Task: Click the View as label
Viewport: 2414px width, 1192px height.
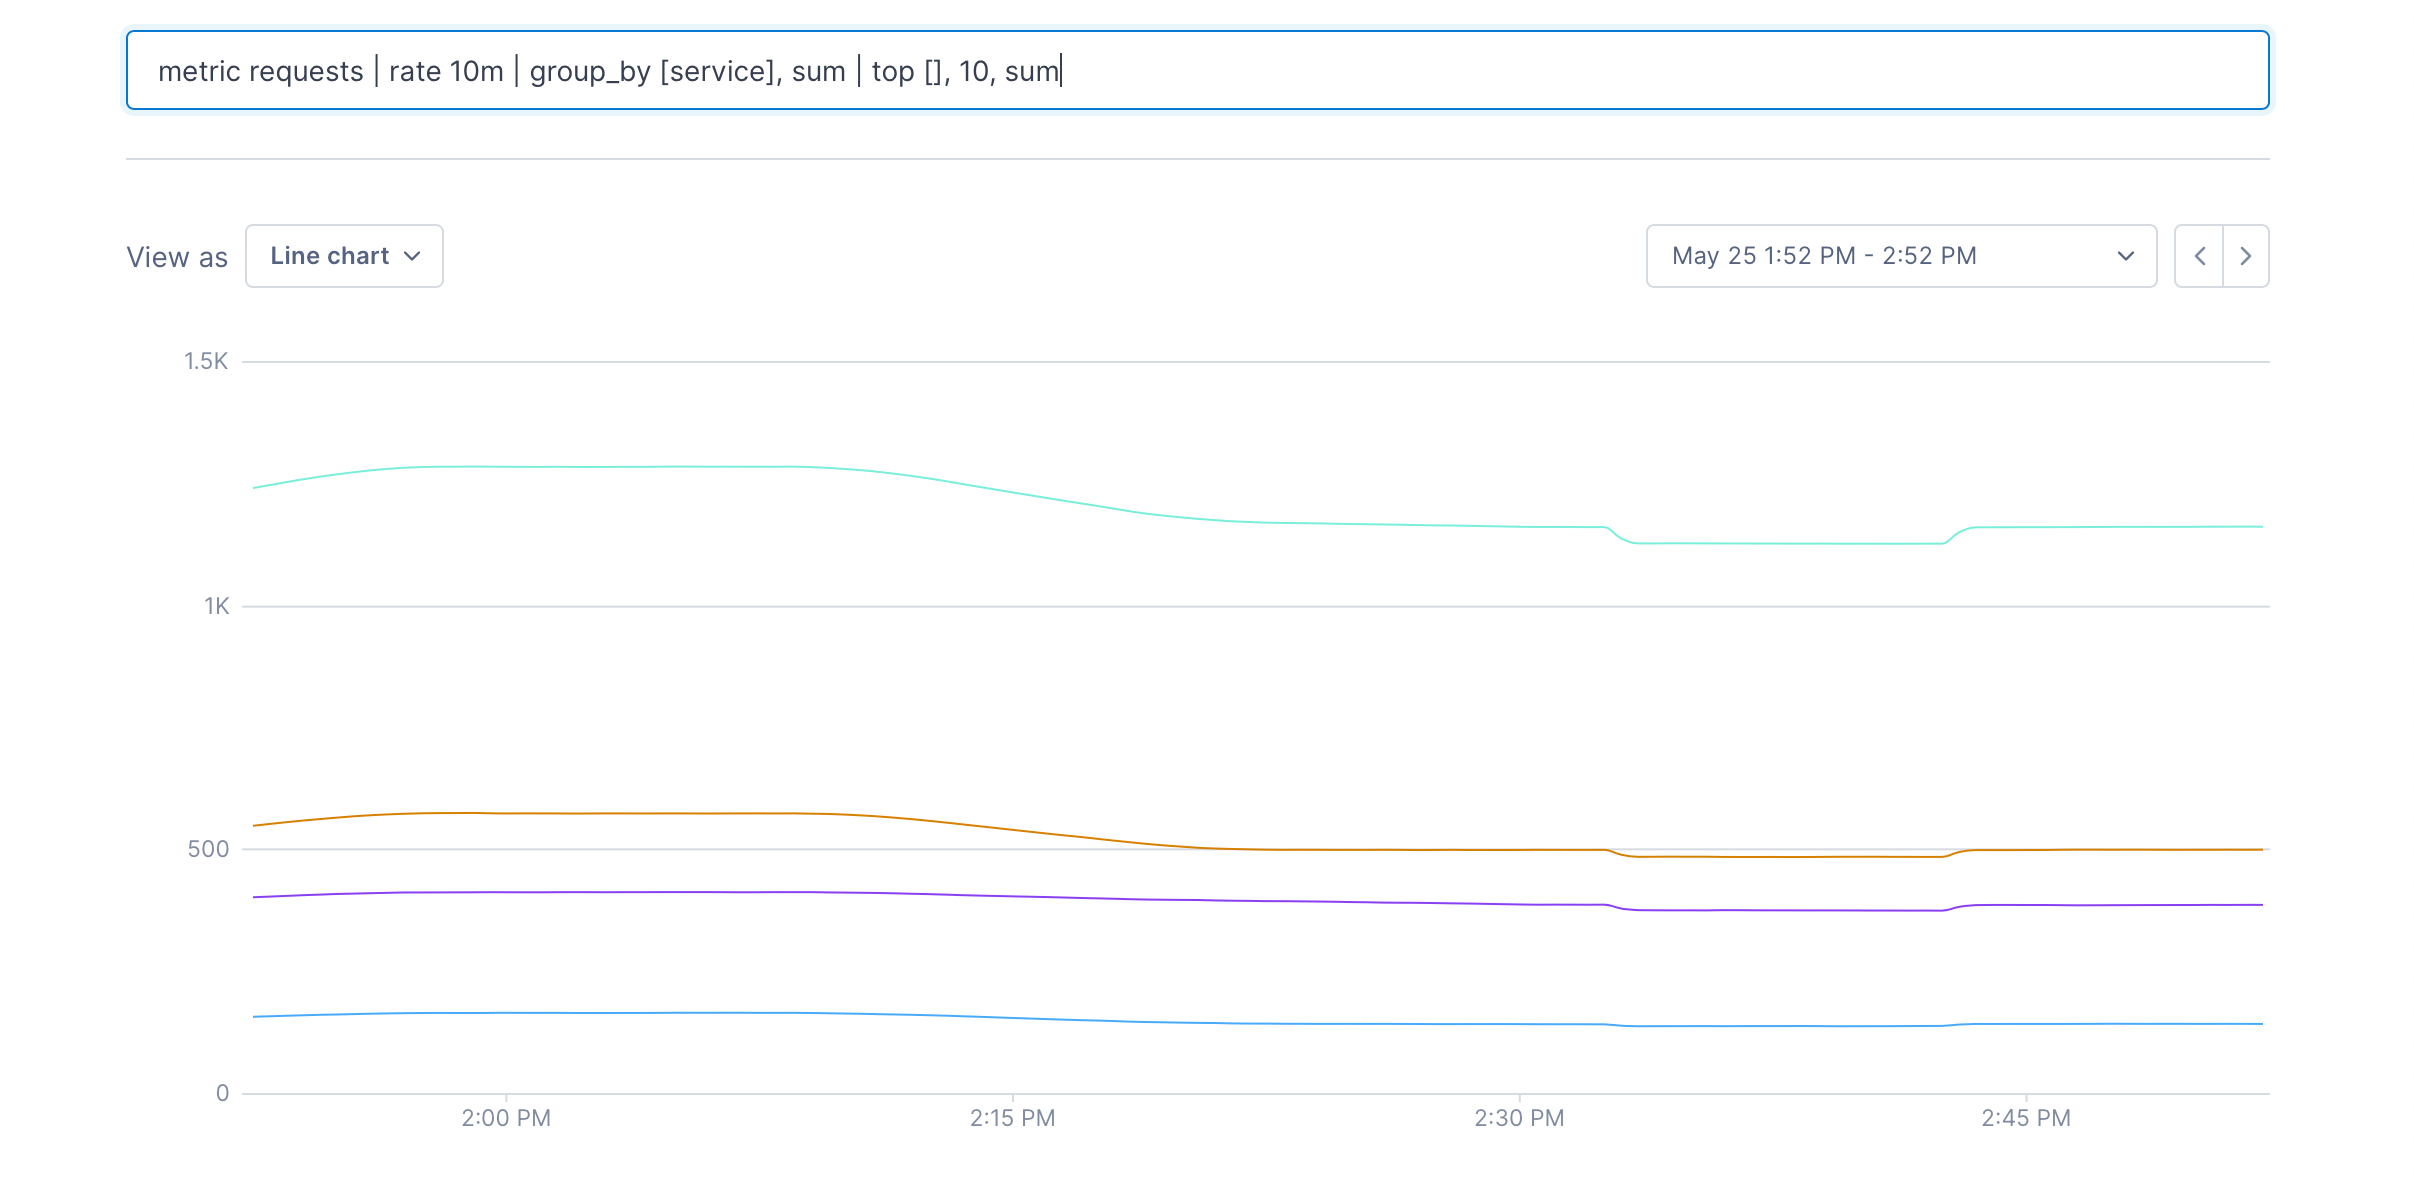Action: [177, 257]
